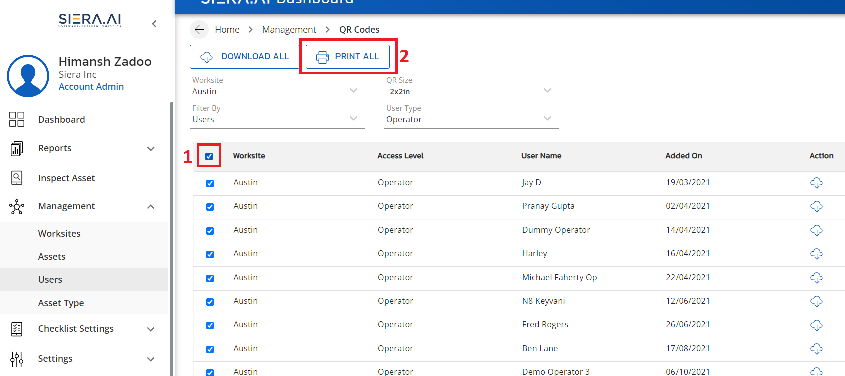Uncheck the N8 Keyvani row checkbox
This screenshot has height=376, width=845.
pyautogui.click(x=210, y=302)
